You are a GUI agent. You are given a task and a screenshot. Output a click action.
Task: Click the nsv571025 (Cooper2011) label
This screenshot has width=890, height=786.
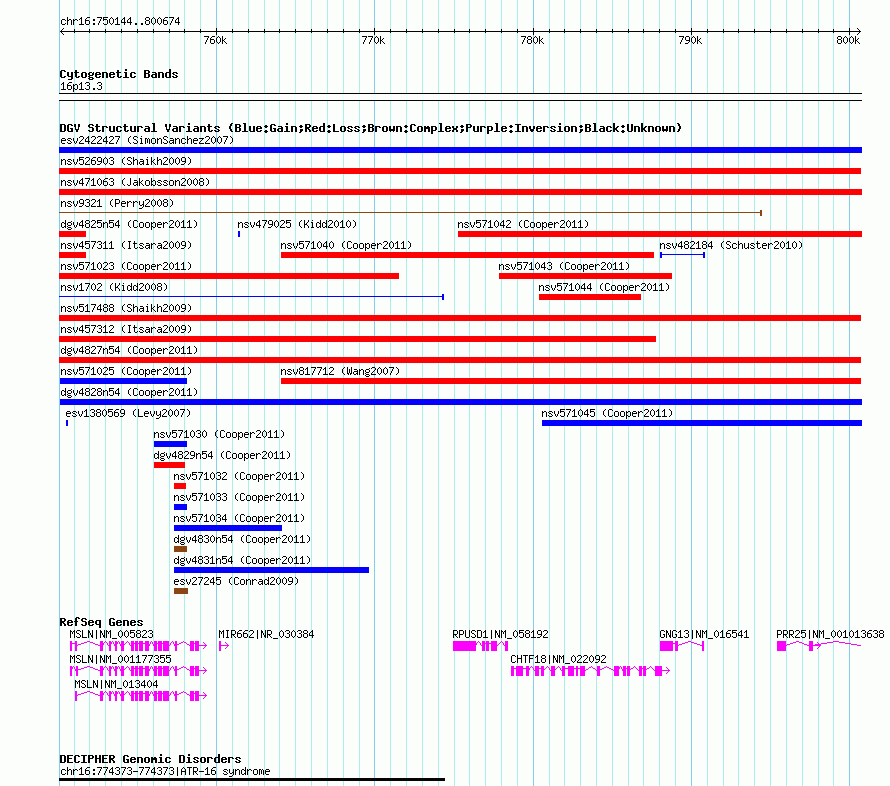click(x=126, y=371)
